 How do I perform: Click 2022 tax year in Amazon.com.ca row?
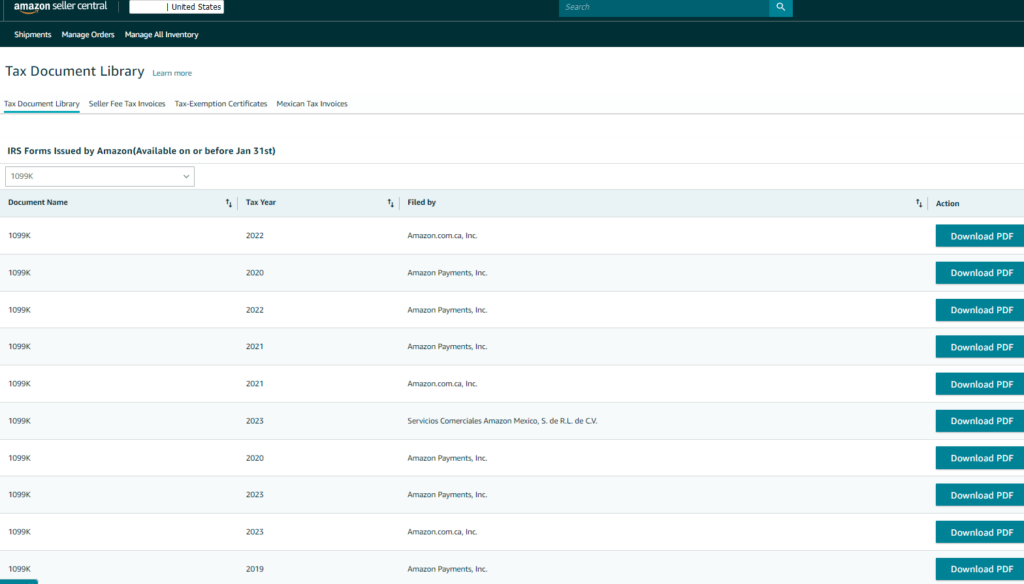pyautogui.click(x=255, y=236)
